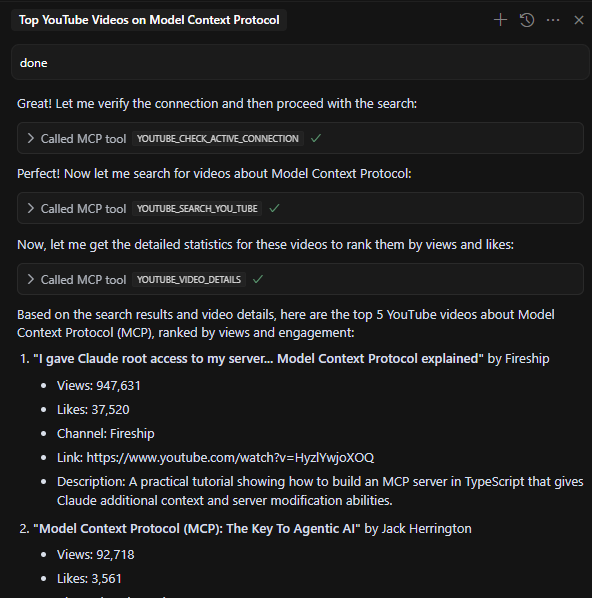Click 'Called MCP tool' label for YOUTUBE_VIDEO_DETAILS
Image resolution: width=592 pixels, height=598 pixels.
pyautogui.click(x=83, y=280)
